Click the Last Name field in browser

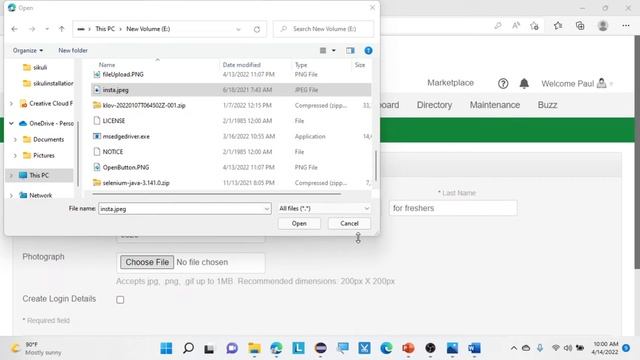(453, 208)
